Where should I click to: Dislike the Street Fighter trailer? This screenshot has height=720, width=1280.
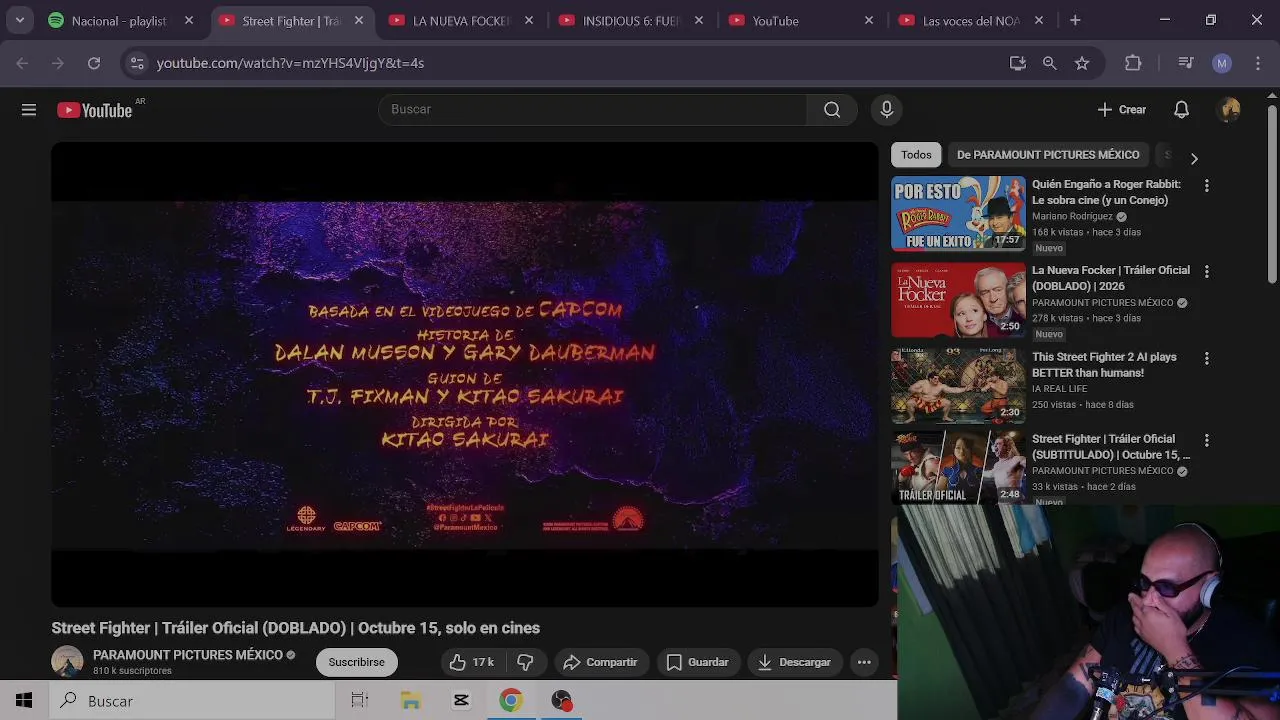525,662
